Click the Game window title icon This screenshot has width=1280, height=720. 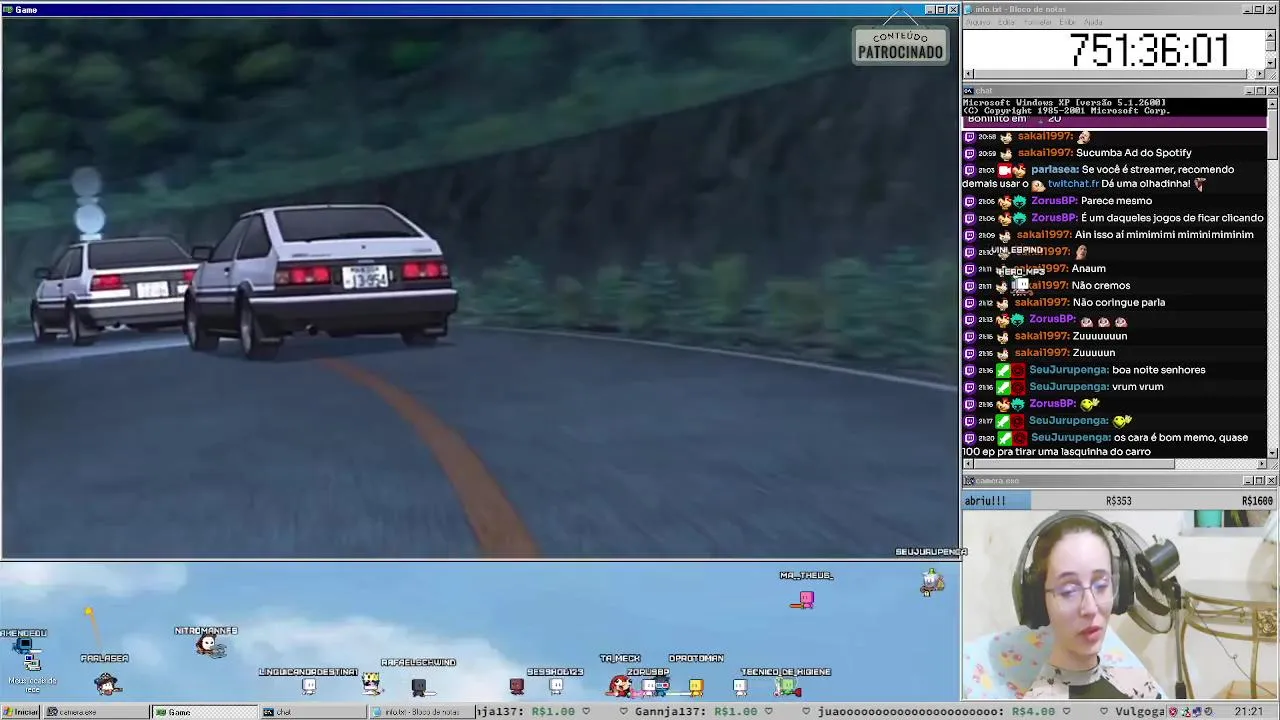point(7,9)
